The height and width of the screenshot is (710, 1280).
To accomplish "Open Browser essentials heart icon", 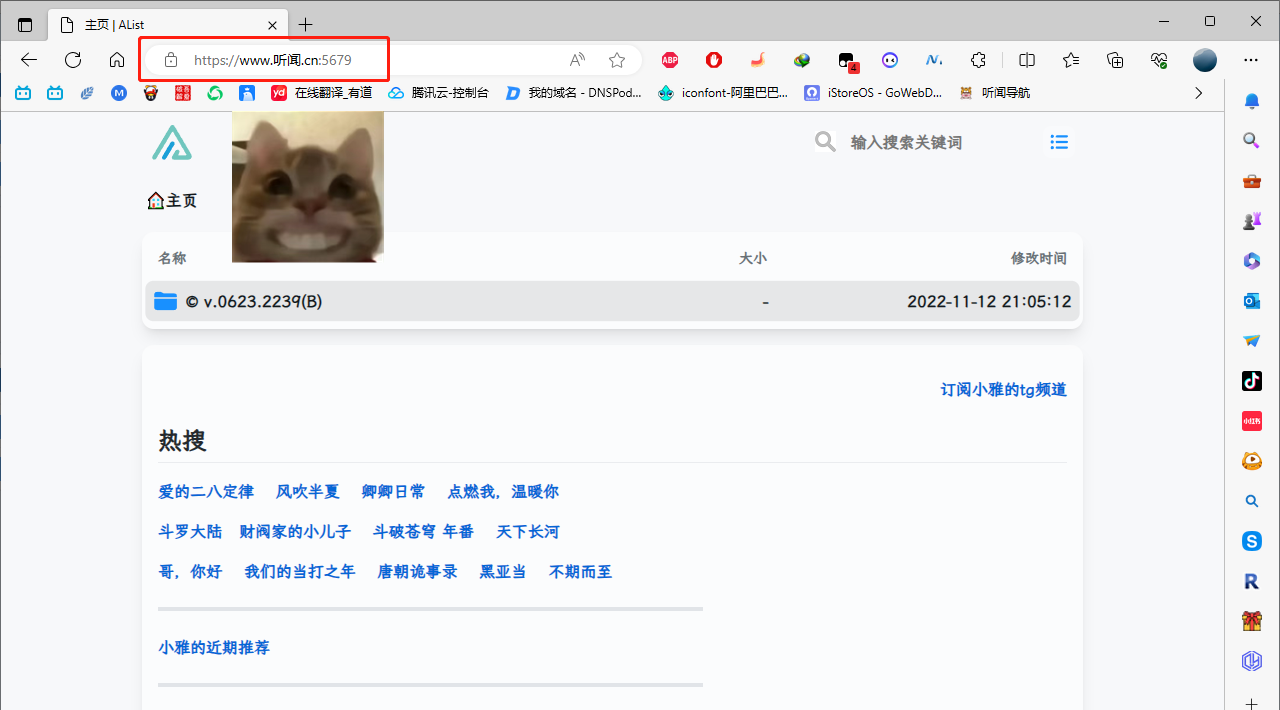I will pyautogui.click(x=1159, y=60).
